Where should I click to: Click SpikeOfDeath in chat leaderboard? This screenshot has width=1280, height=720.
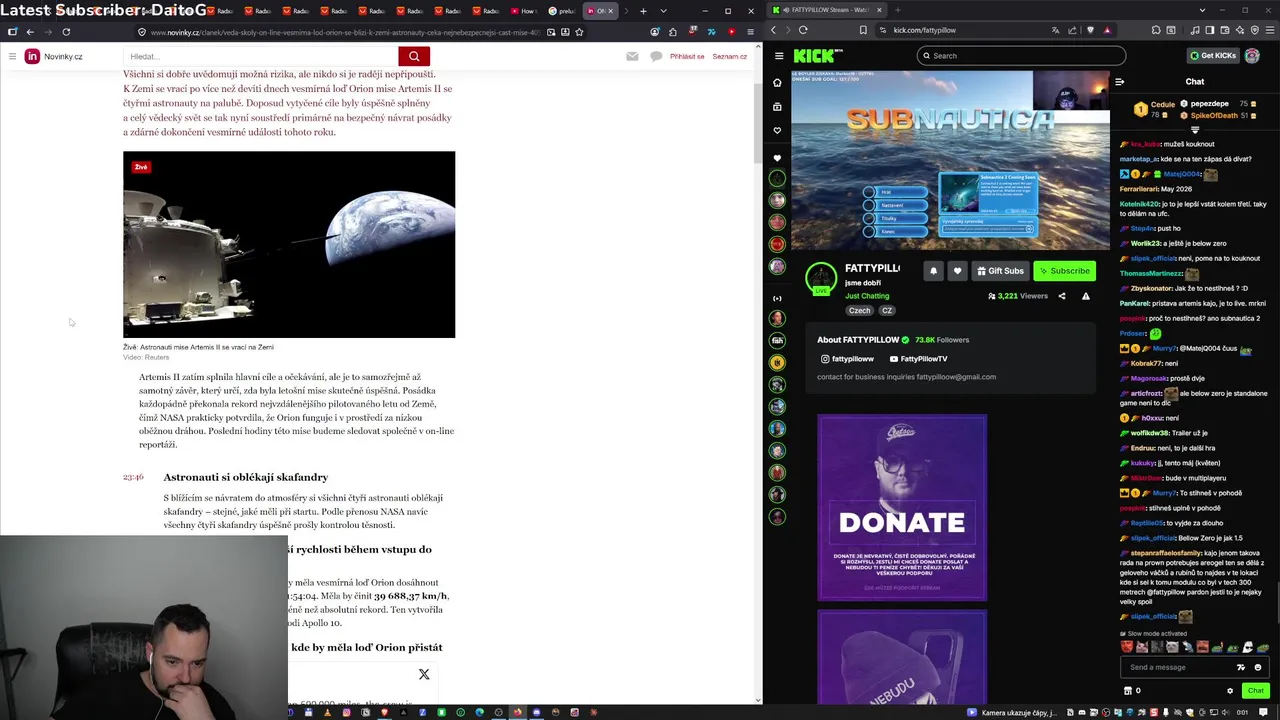[1214, 116]
